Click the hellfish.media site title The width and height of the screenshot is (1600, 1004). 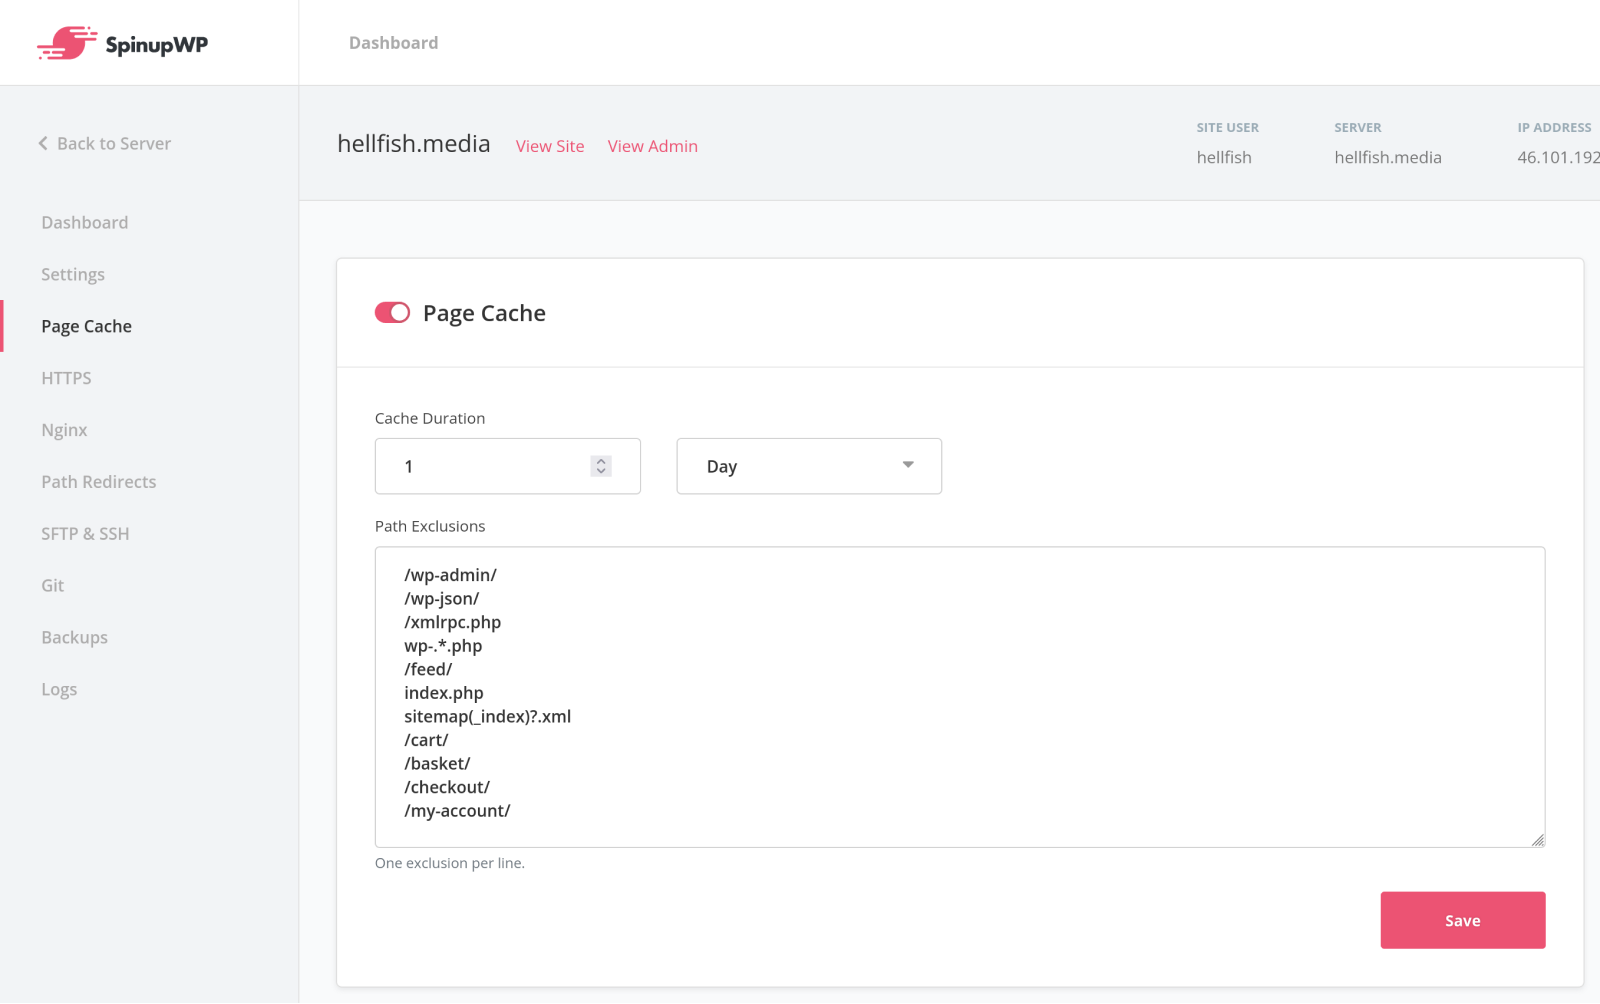tap(414, 144)
